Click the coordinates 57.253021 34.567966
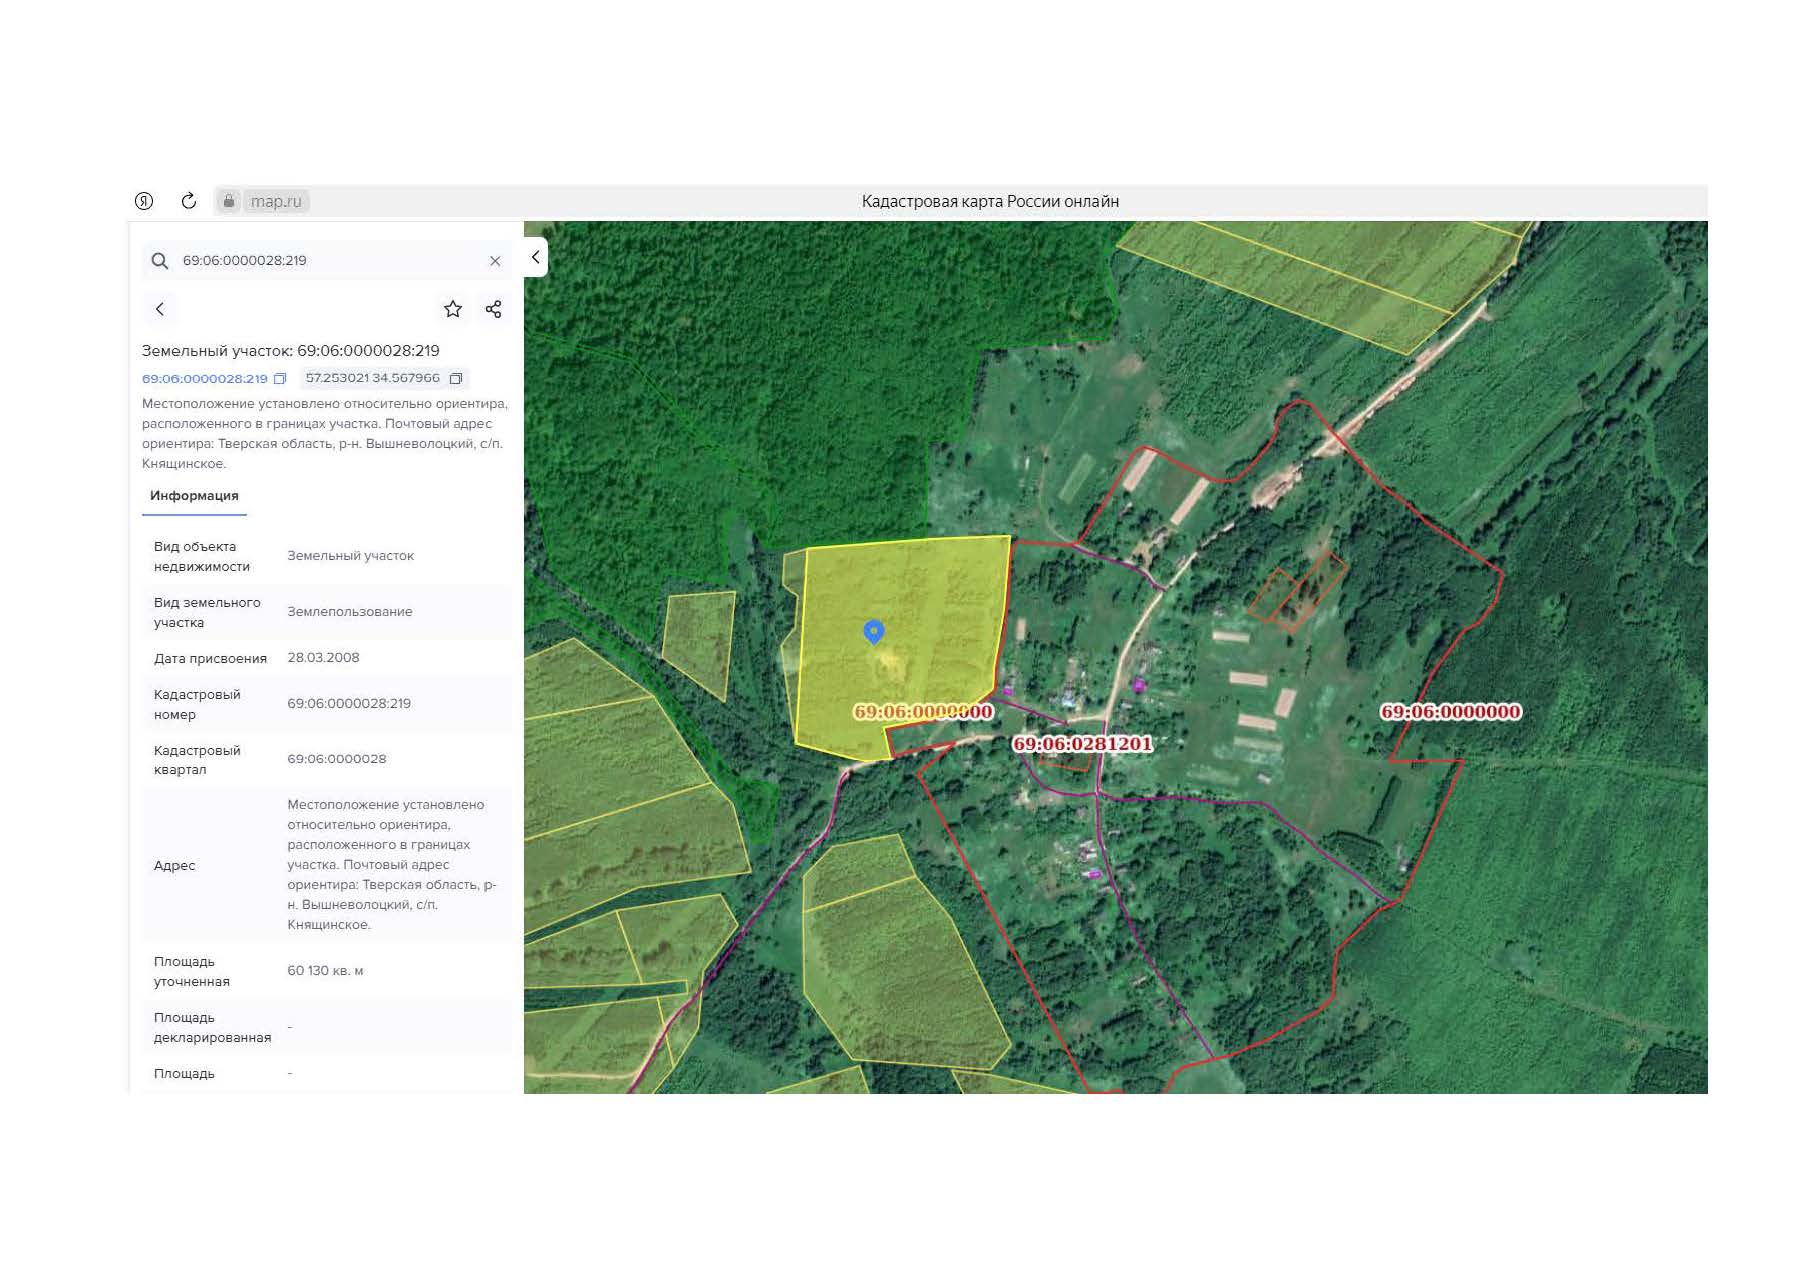The width and height of the screenshot is (1813, 1274). tap(373, 378)
